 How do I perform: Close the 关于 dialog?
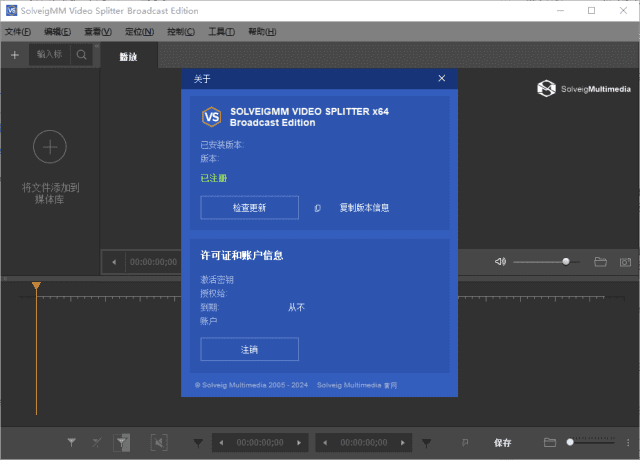441,78
